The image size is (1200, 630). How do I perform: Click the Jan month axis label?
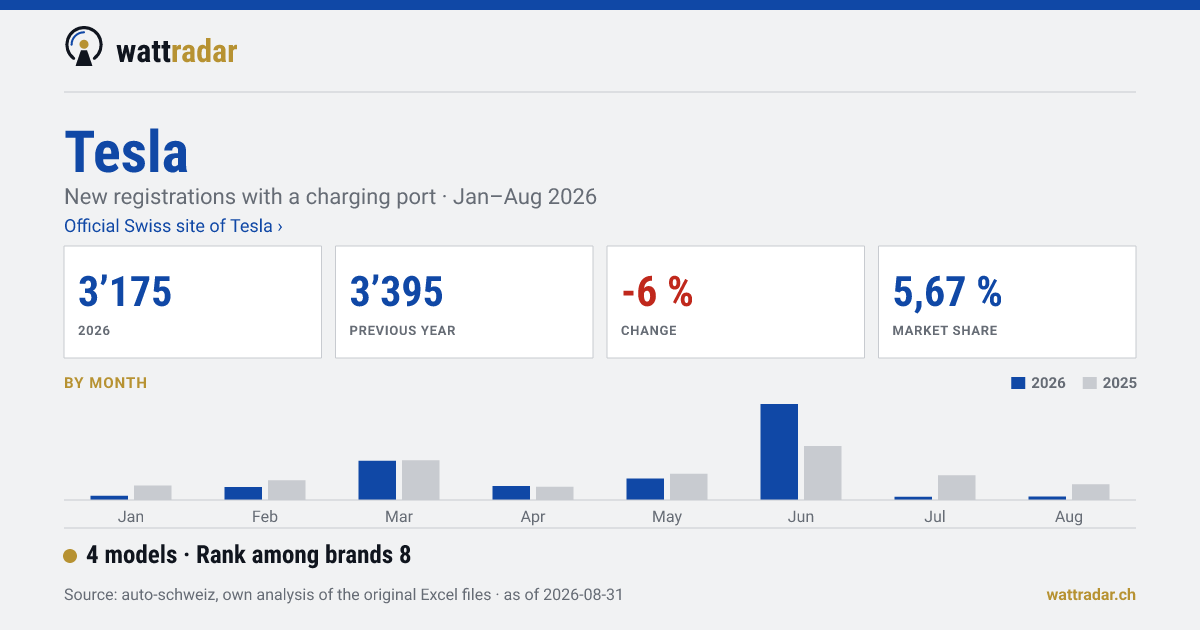[131, 517]
